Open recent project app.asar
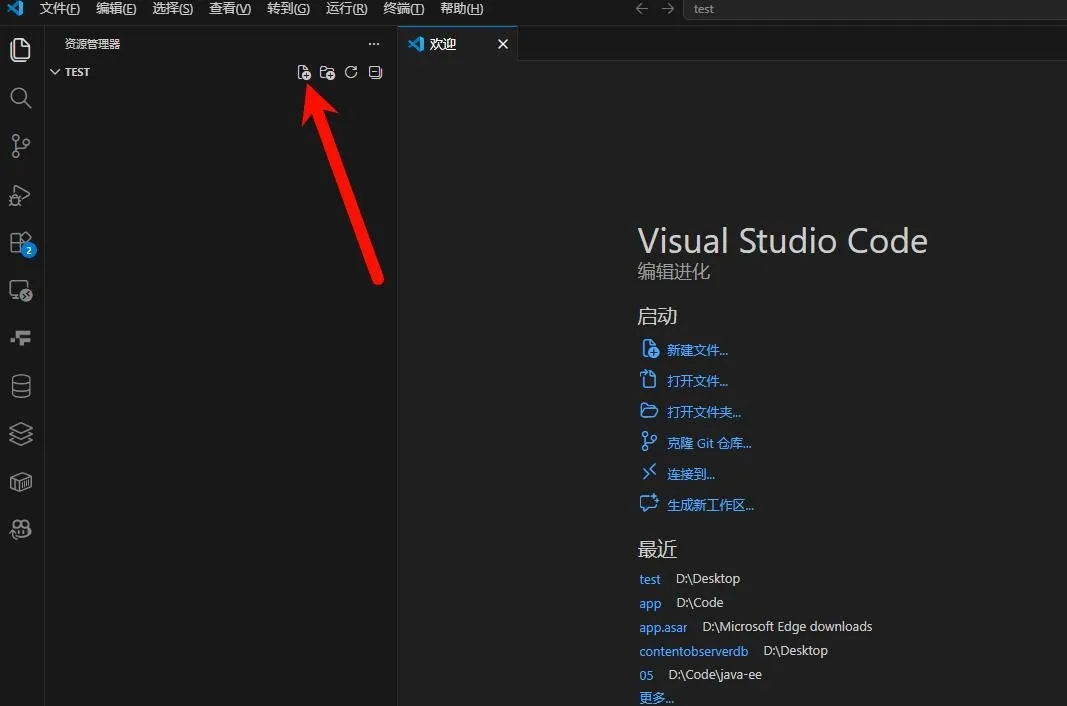 [663, 627]
